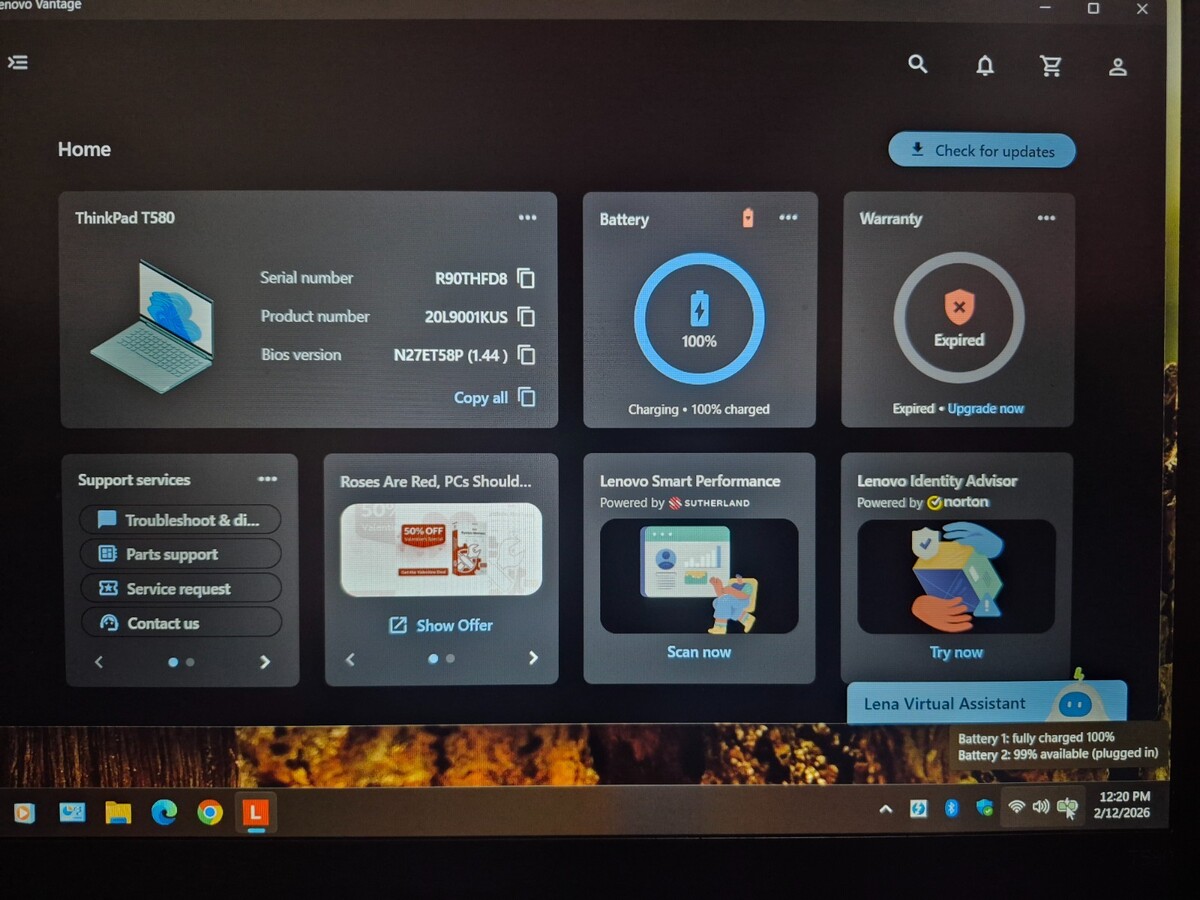Image resolution: width=1200 pixels, height=900 pixels.
Task: Copy the serial number R90THFD8
Action: (x=526, y=279)
